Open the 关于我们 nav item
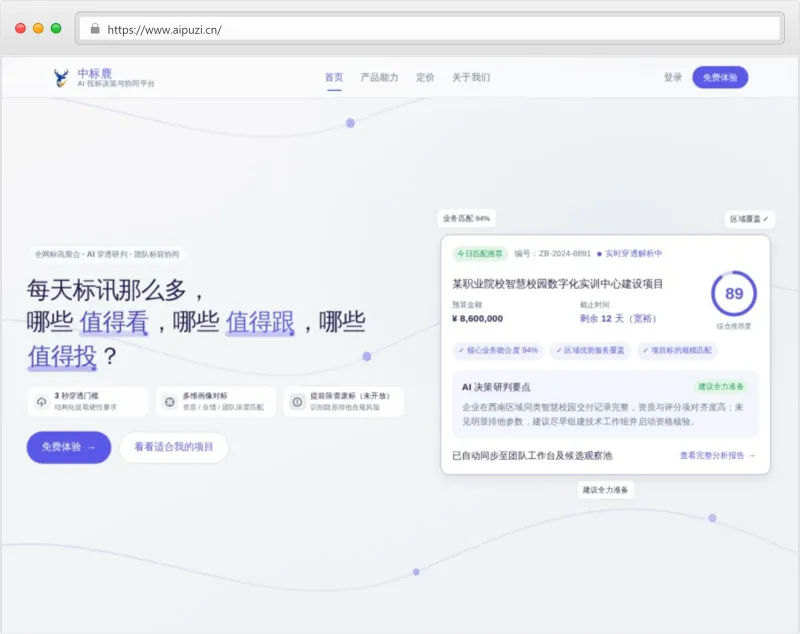 tap(471, 78)
